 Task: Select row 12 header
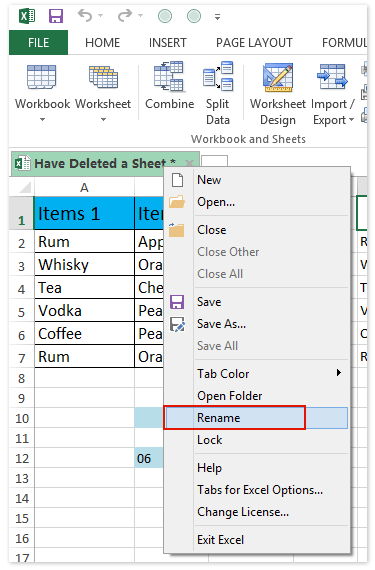21,458
